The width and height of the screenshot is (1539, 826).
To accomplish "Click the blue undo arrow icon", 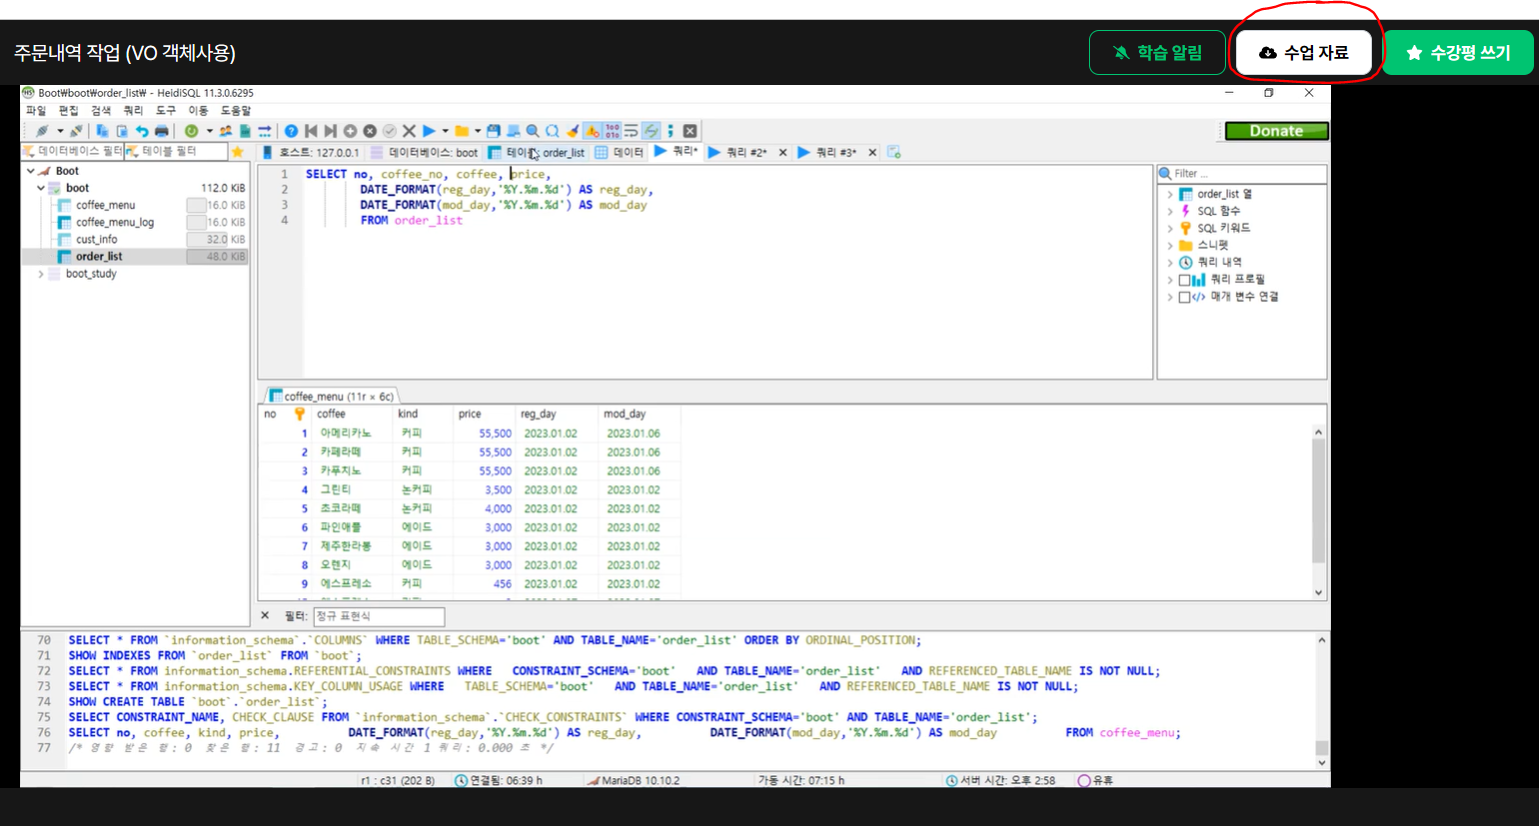I will click(x=142, y=131).
